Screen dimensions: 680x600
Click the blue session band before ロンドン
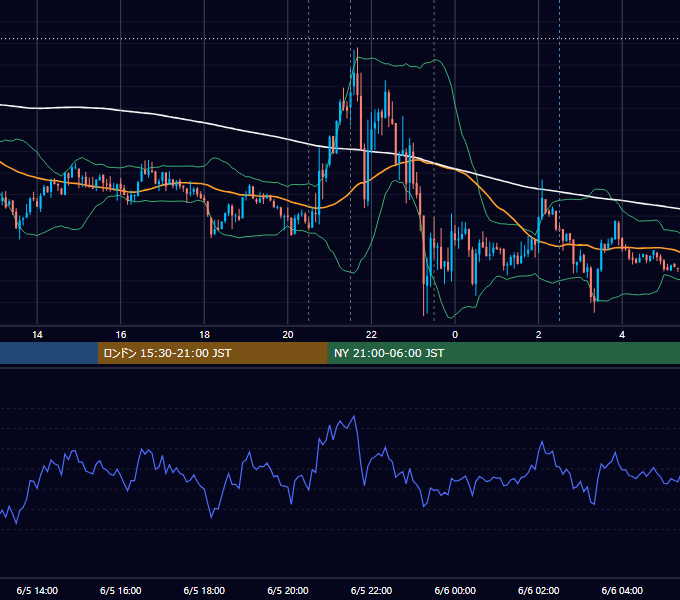[x=49, y=353]
